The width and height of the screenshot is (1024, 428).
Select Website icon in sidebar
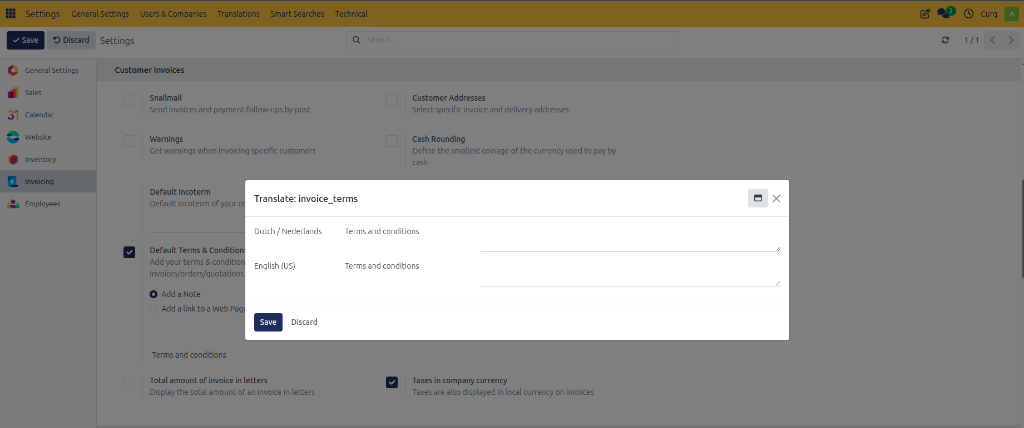13,137
